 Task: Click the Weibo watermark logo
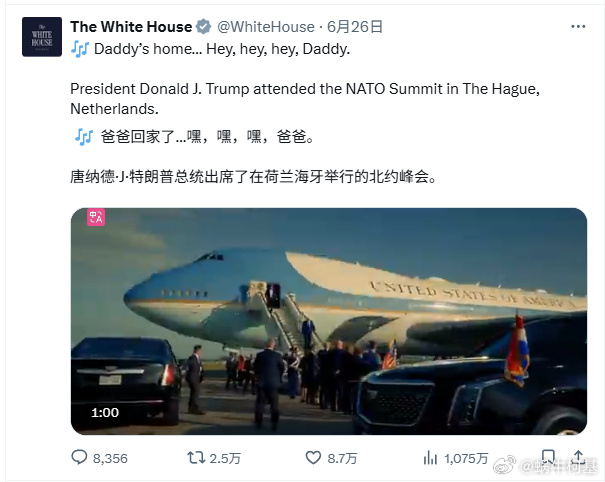[x=505, y=465]
